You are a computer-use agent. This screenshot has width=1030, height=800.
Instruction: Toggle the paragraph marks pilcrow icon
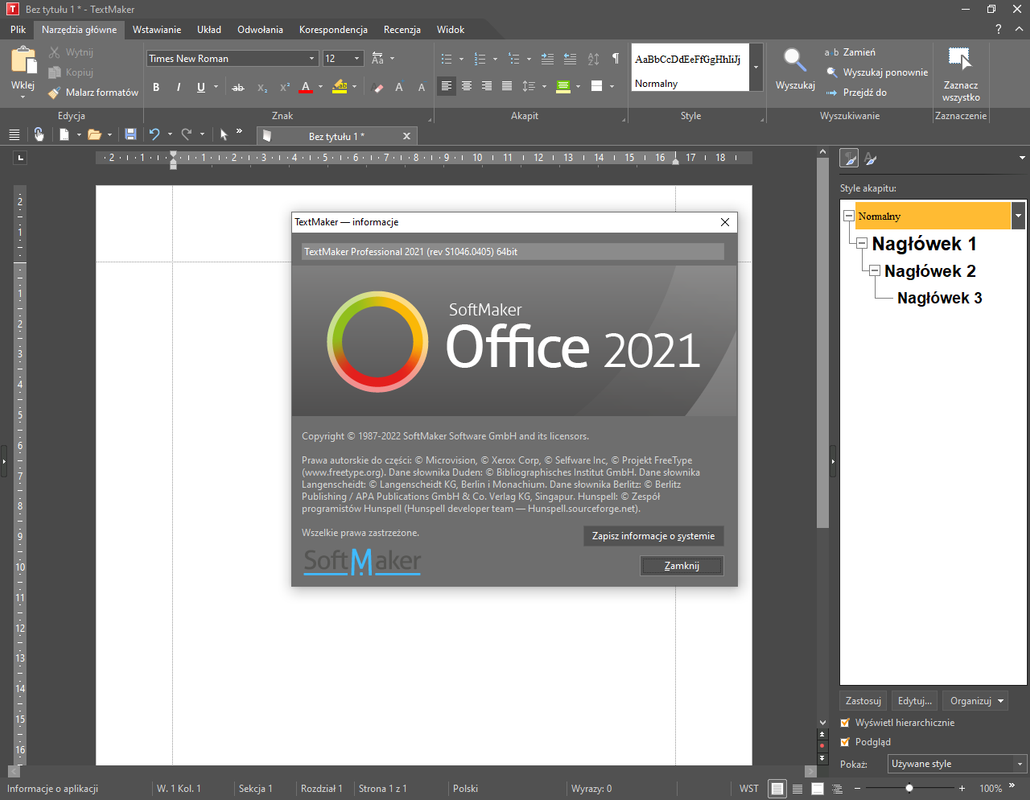point(616,58)
